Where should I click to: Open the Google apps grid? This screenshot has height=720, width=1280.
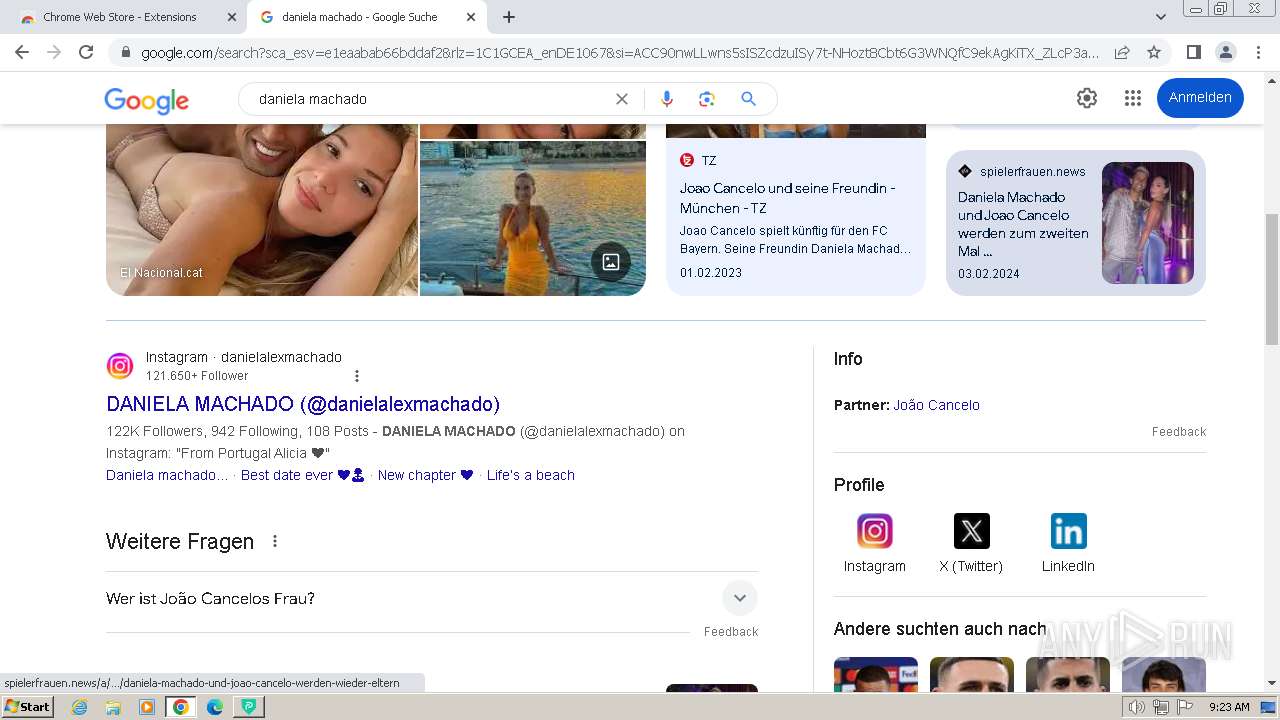point(1133,98)
